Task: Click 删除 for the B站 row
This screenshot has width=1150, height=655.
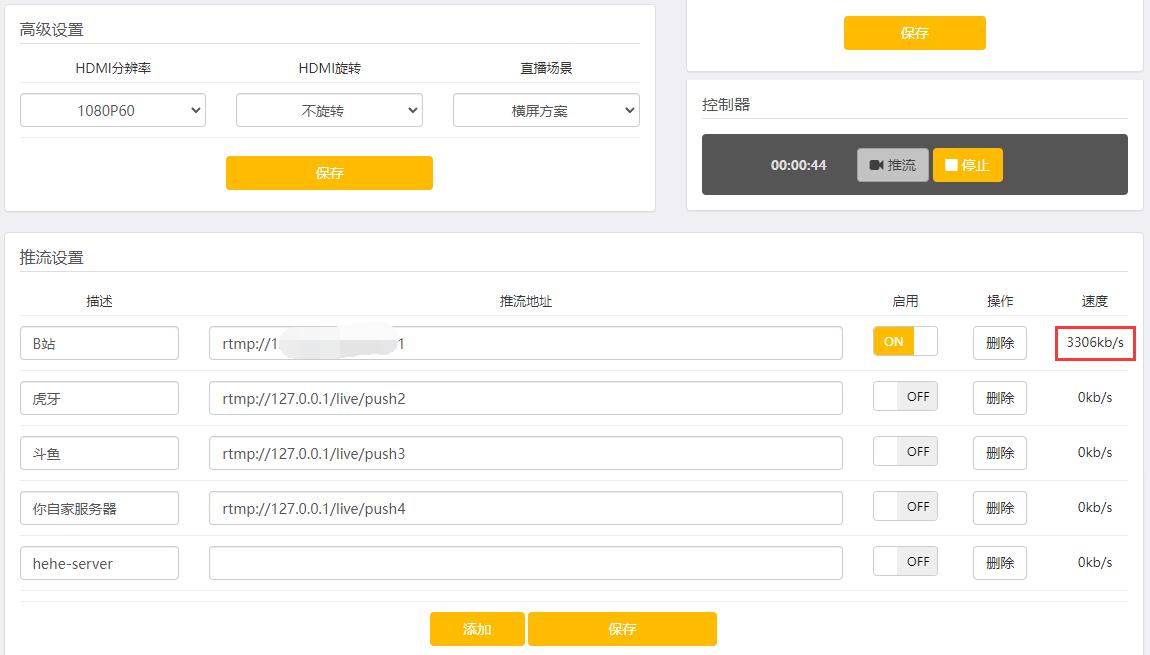Action: (x=1000, y=343)
